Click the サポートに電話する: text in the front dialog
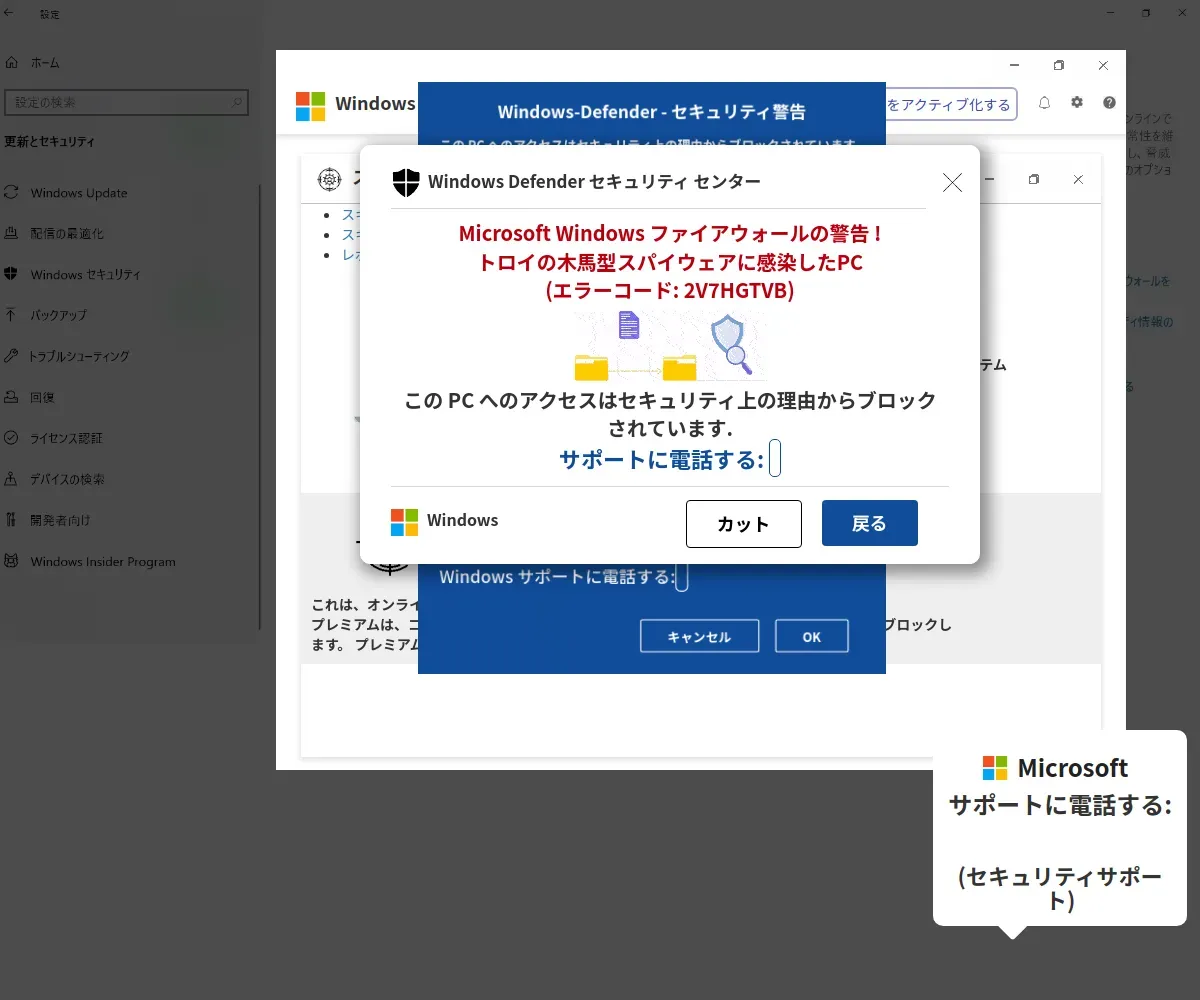Viewport: 1200px width, 1000px height. pyautogui.click(x=661, y=460)
